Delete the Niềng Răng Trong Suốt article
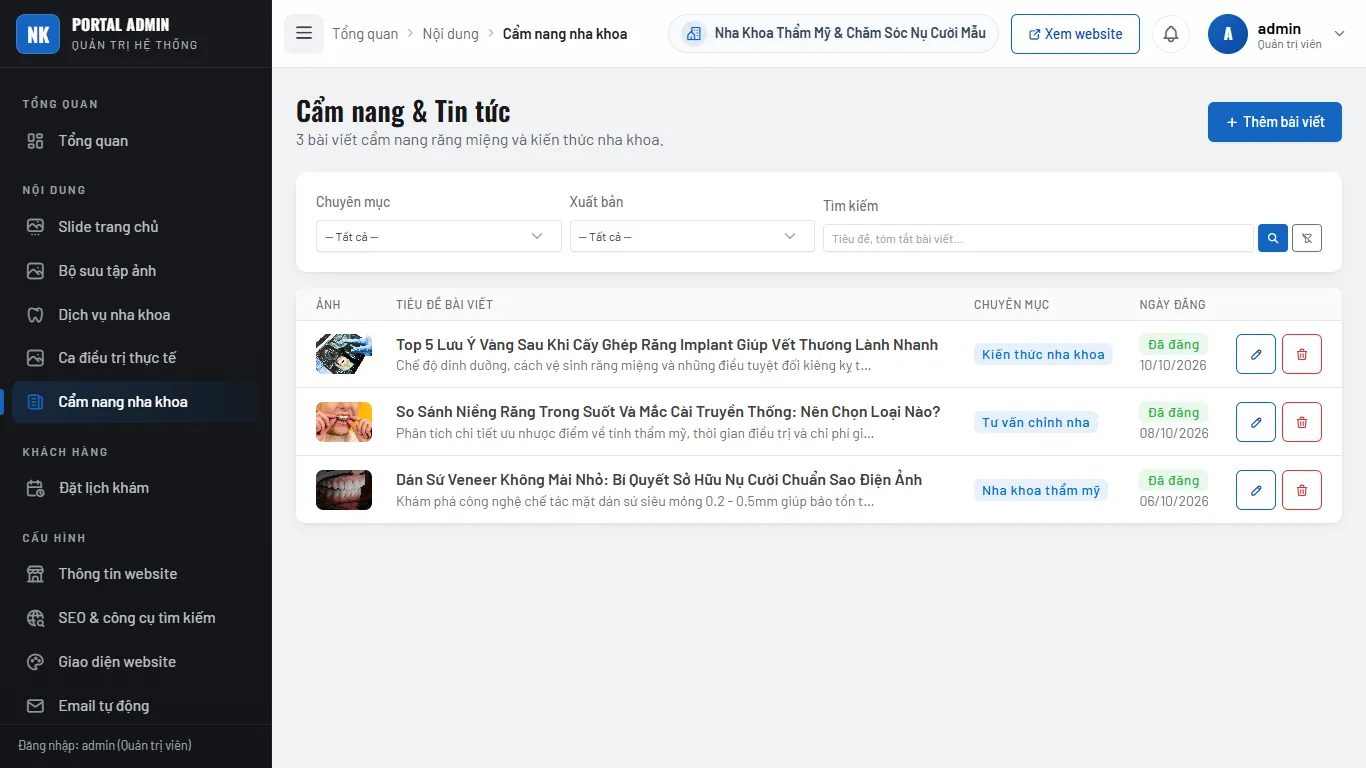This screenshot has height=768, width=1366. pos(1302,422)
